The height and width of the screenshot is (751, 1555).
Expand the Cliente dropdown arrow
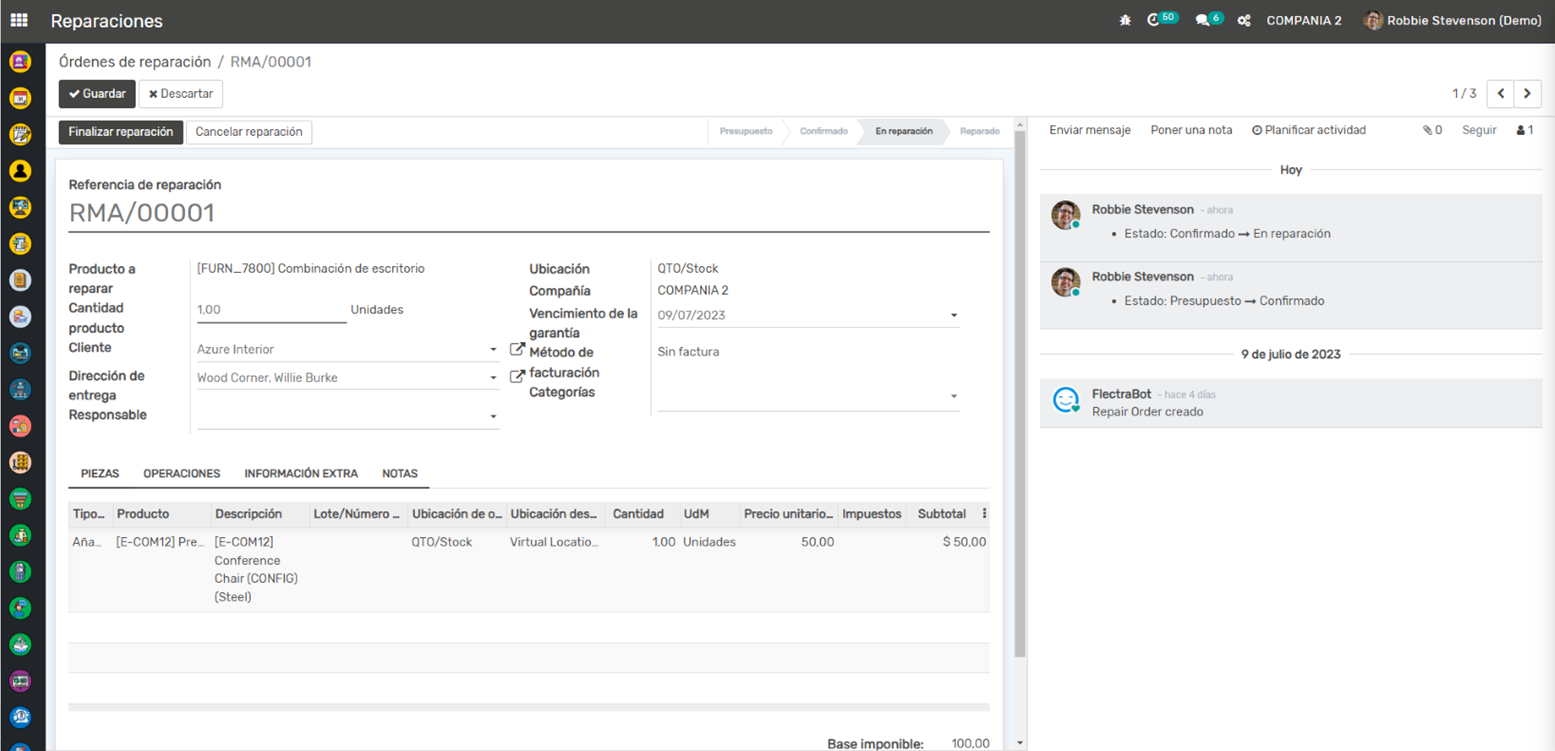(x=493, y=350)
